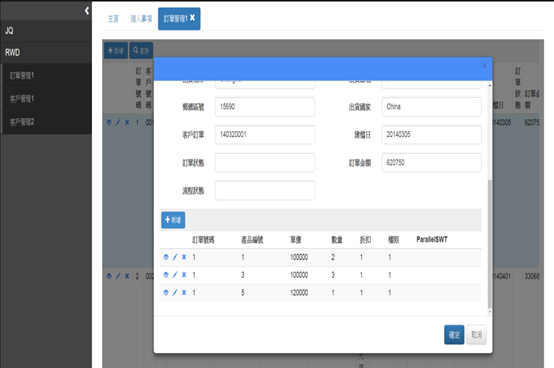Switch to the 個人事項 tab

pyautogui.click(x=141, y=19)
